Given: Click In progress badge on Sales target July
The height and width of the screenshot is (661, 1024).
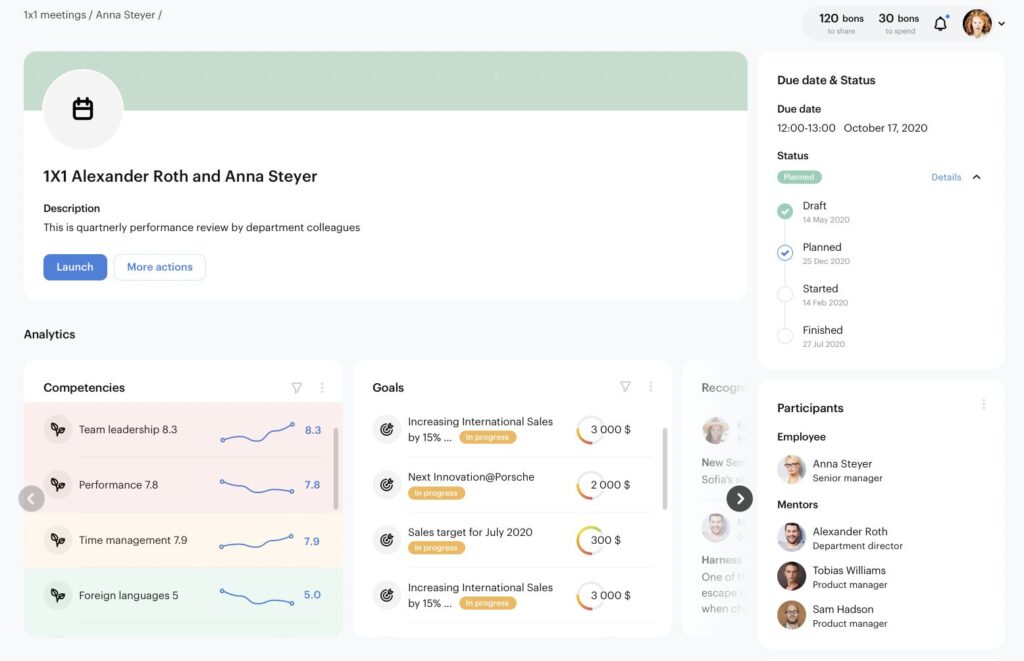Looking at the screenshot, I should coord(436,548).
